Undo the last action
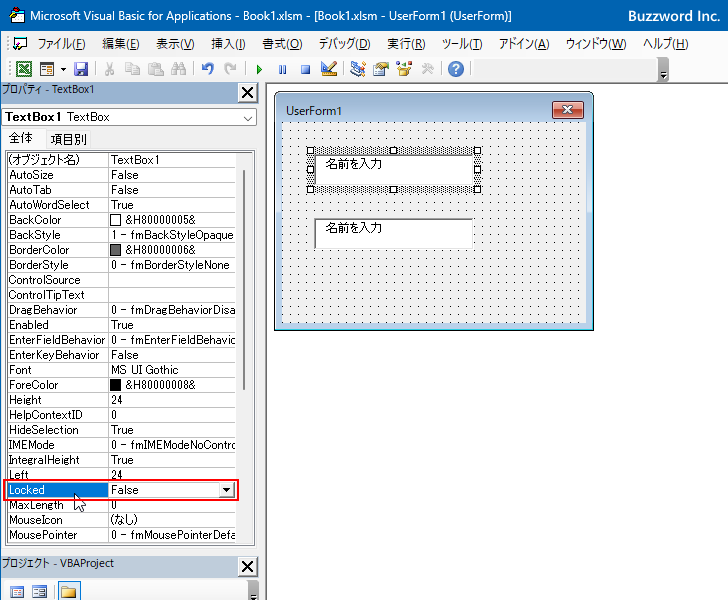Screen dimensions: 728x600 pyautogui.click(x=208, y=69)
